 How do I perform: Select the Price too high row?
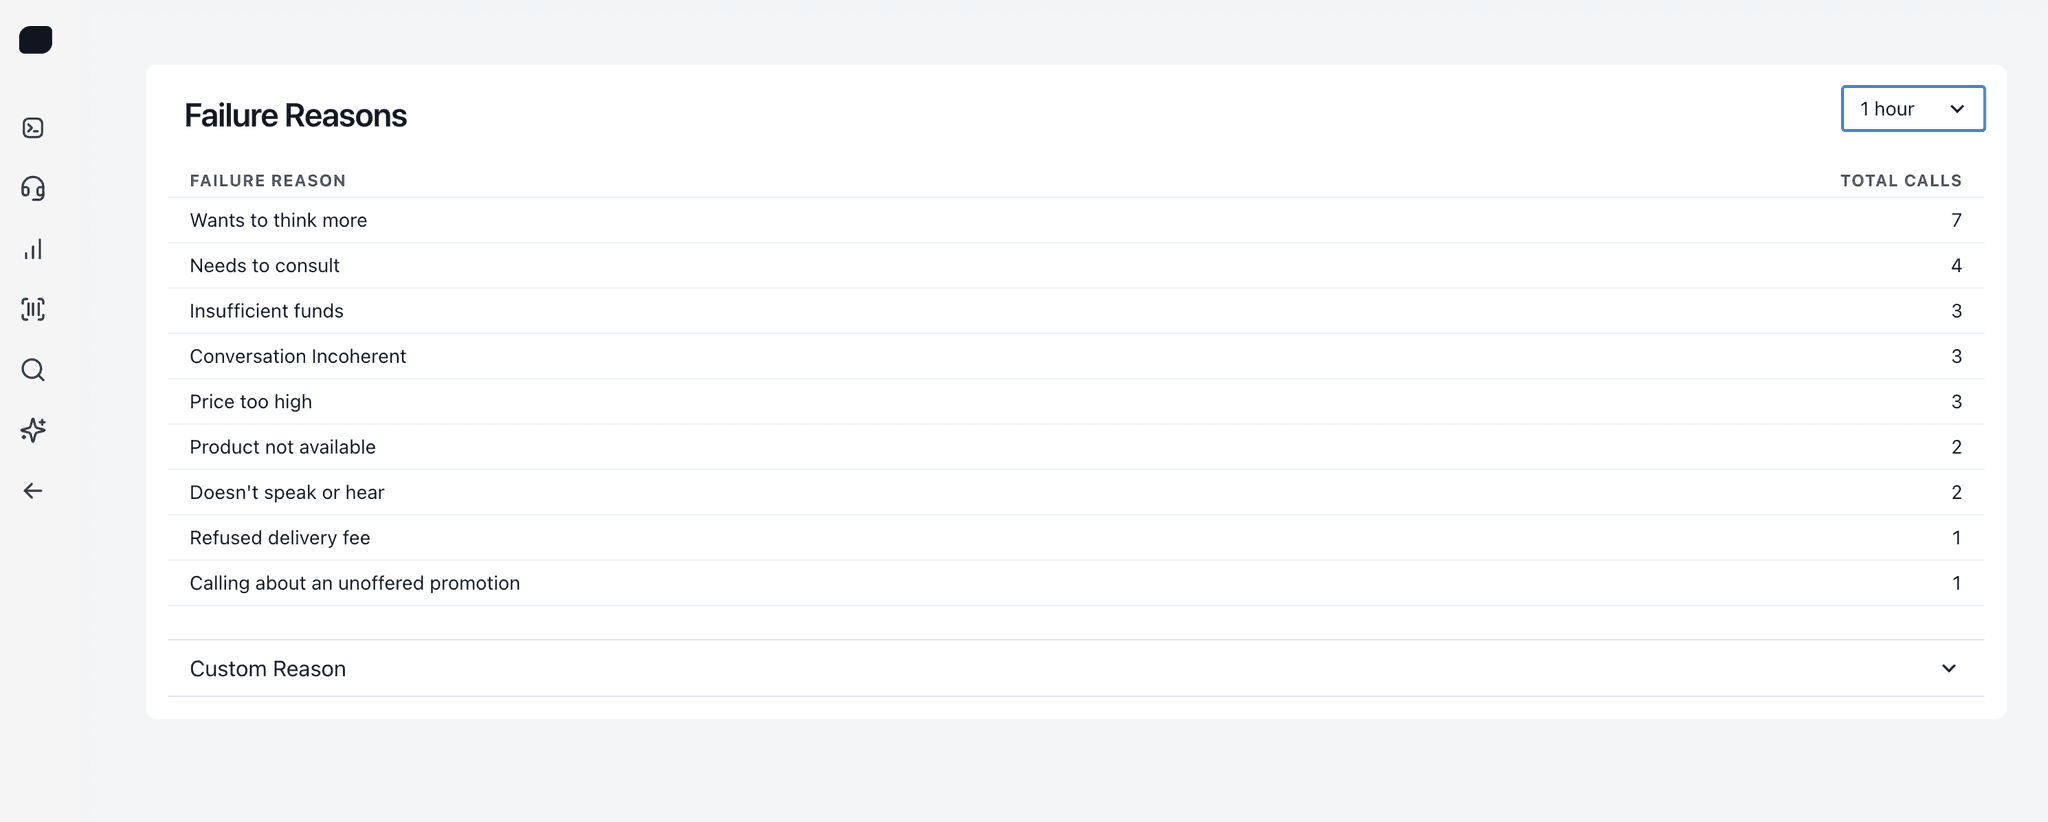point(251,402)
